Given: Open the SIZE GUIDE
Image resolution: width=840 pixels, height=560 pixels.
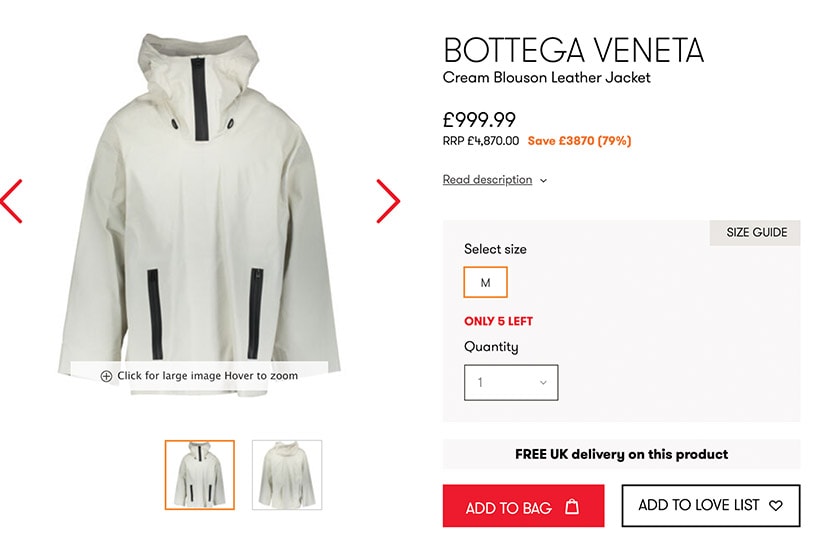Looking at the screenshot, I should [756, 232].
